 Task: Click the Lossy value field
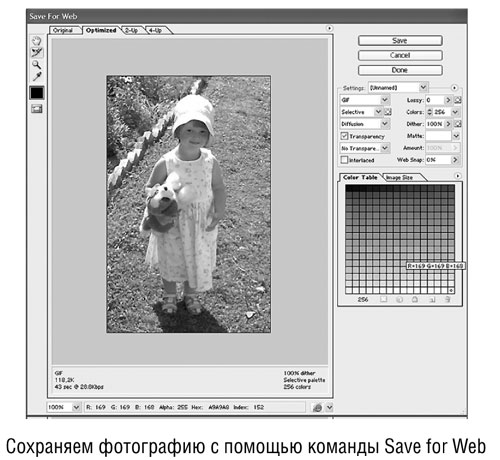(435, 100)
